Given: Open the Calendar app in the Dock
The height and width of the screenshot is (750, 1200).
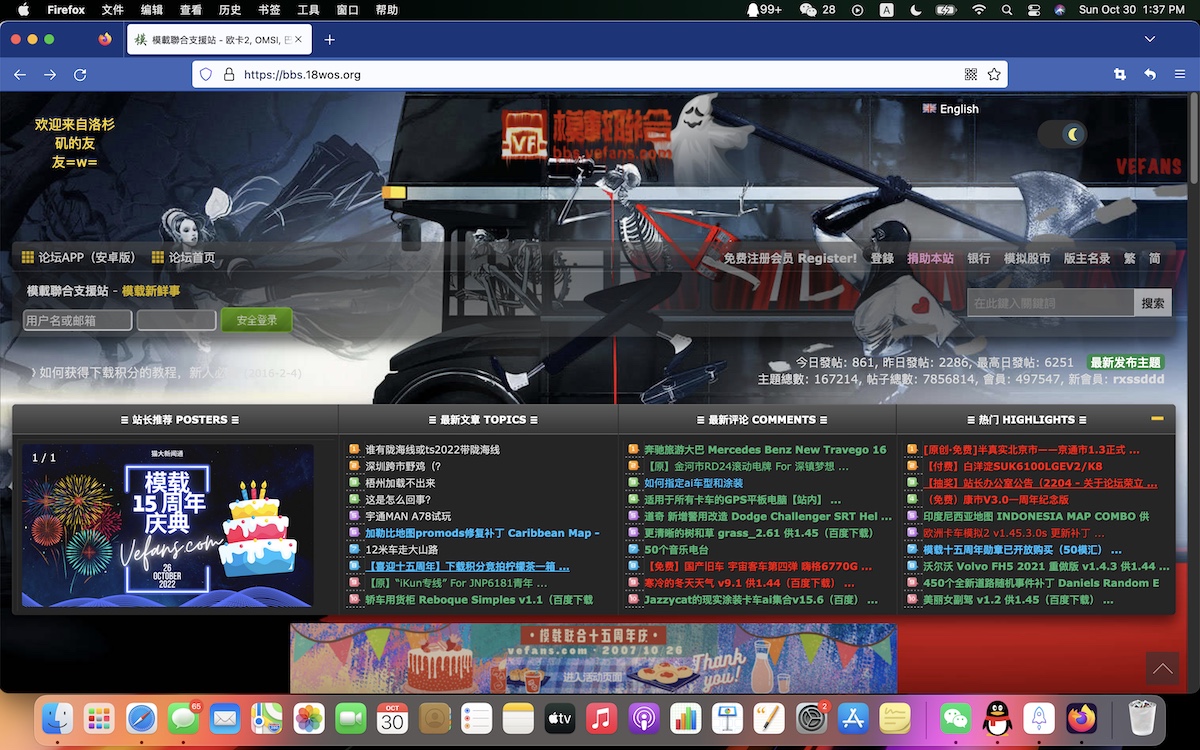Looking at the screenshot, I should coord(392,718).
